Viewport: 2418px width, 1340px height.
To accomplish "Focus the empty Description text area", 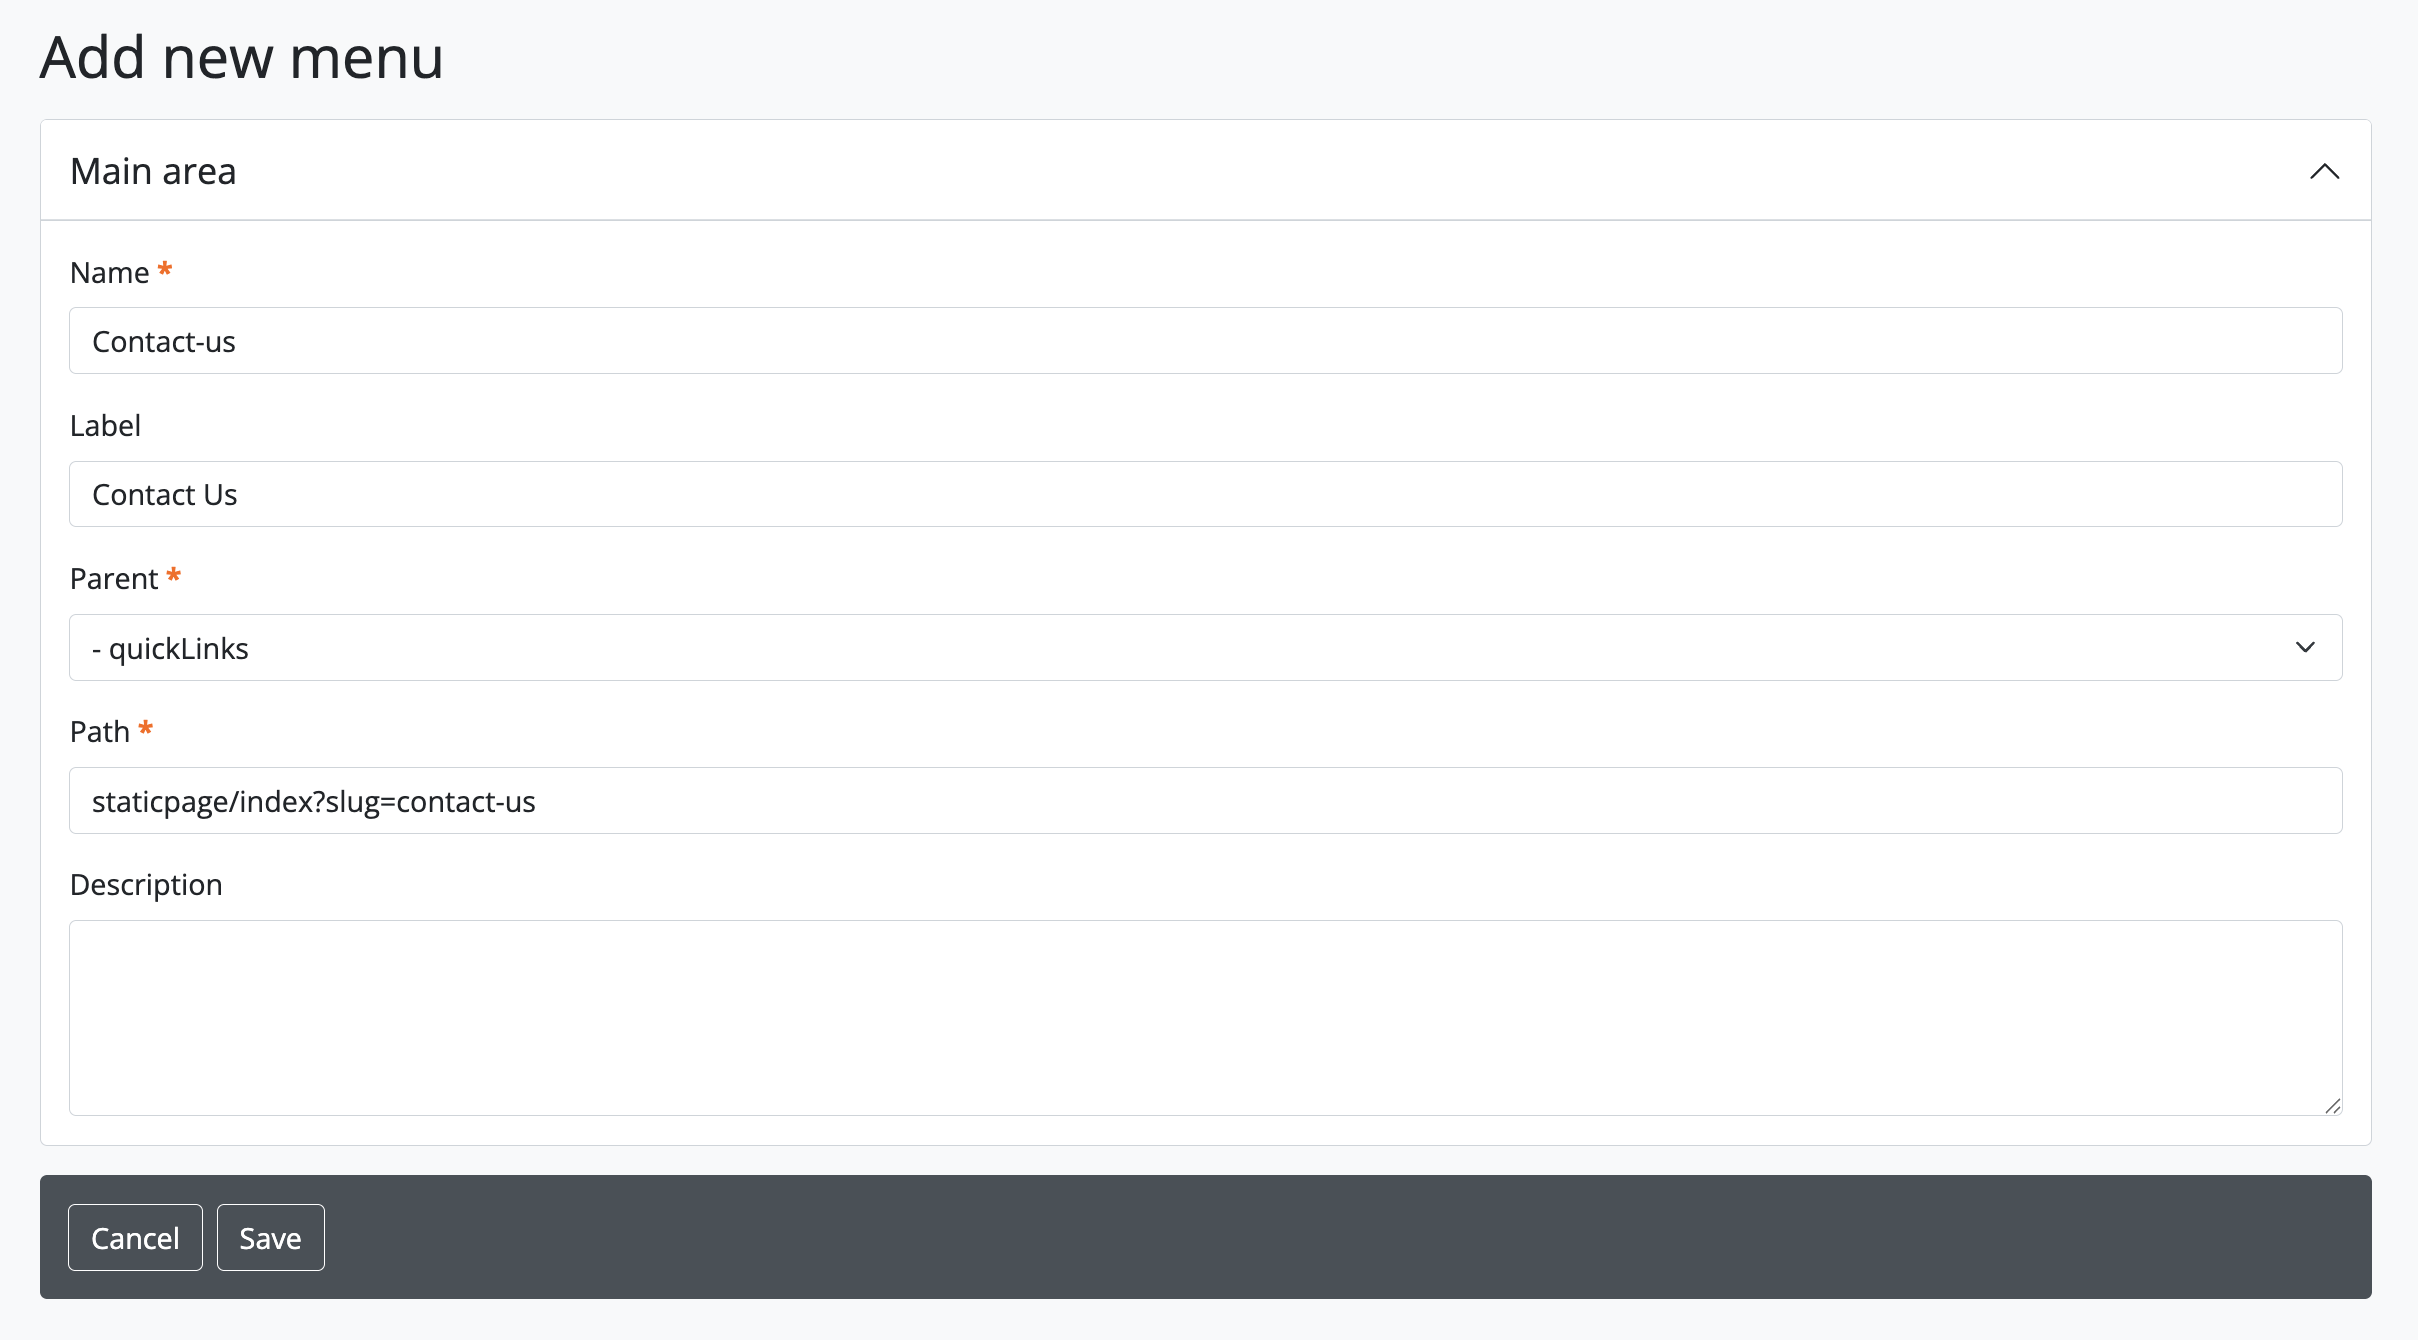I will (x=1205, y=1017).
